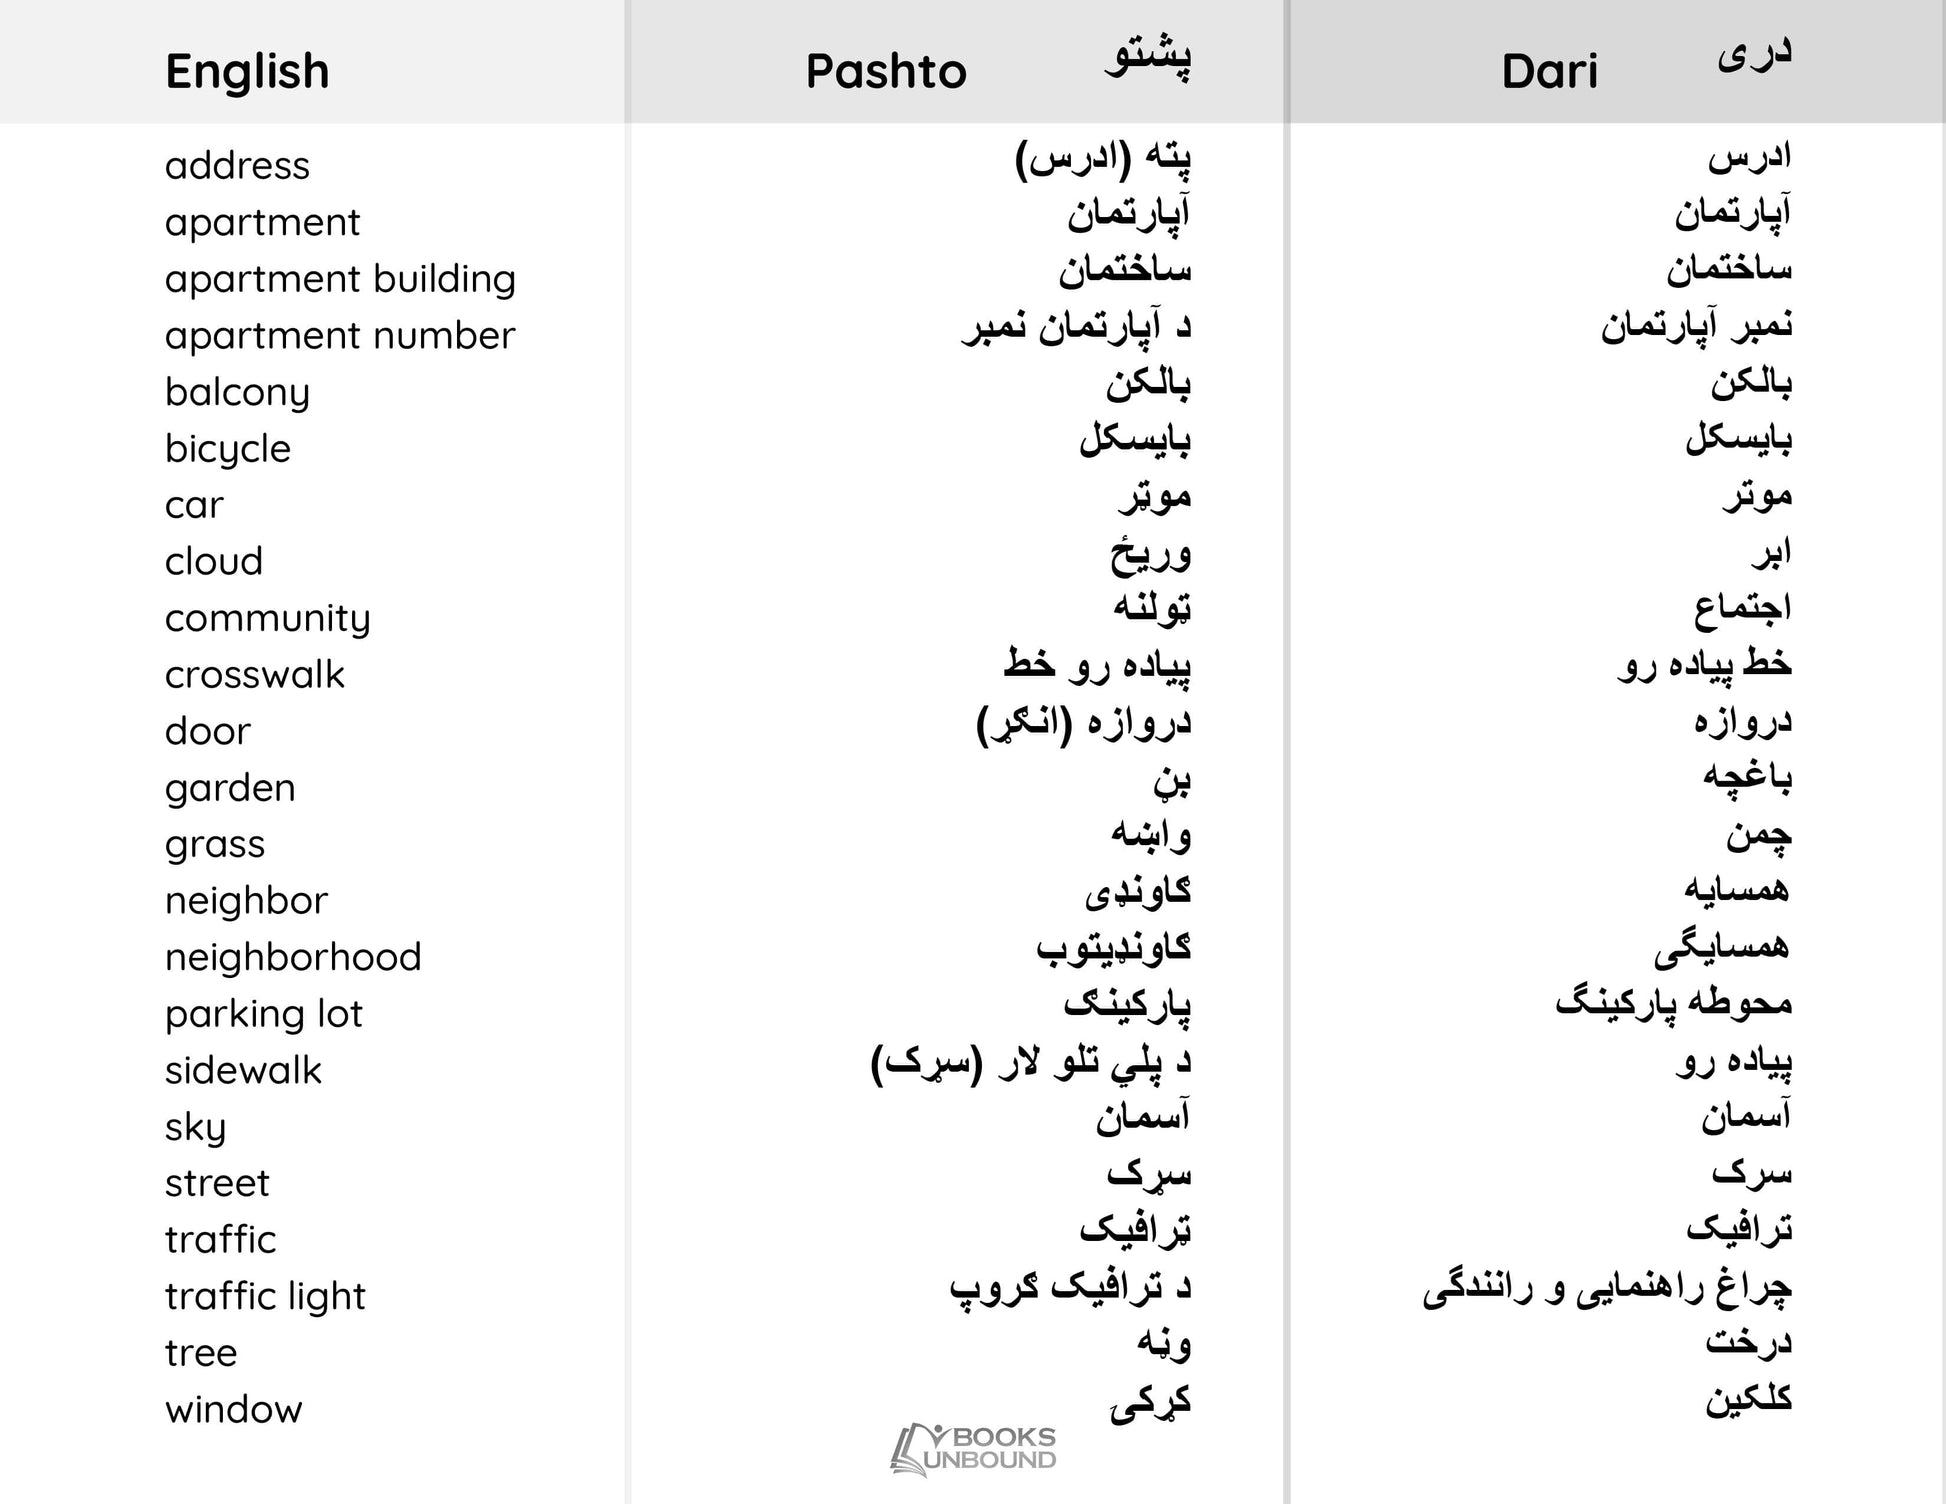Select the word "crosswalk"
Screen dimensions: 1946x1504
point(254,675)
